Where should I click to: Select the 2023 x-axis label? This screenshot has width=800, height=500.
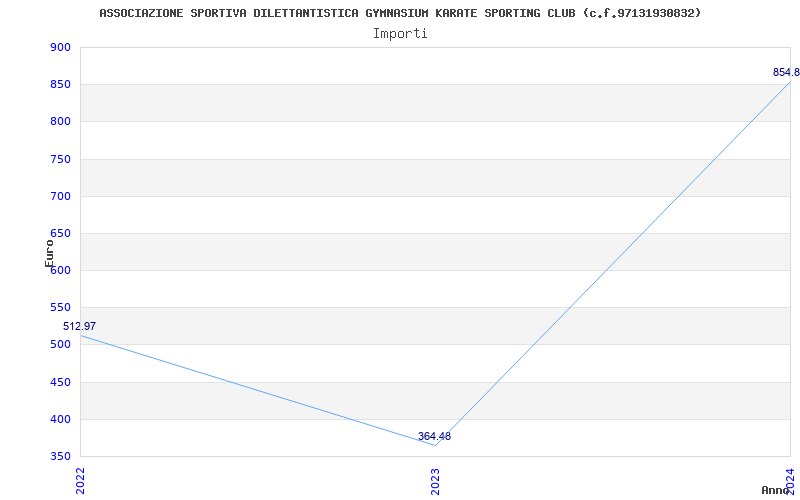point(435,481)
